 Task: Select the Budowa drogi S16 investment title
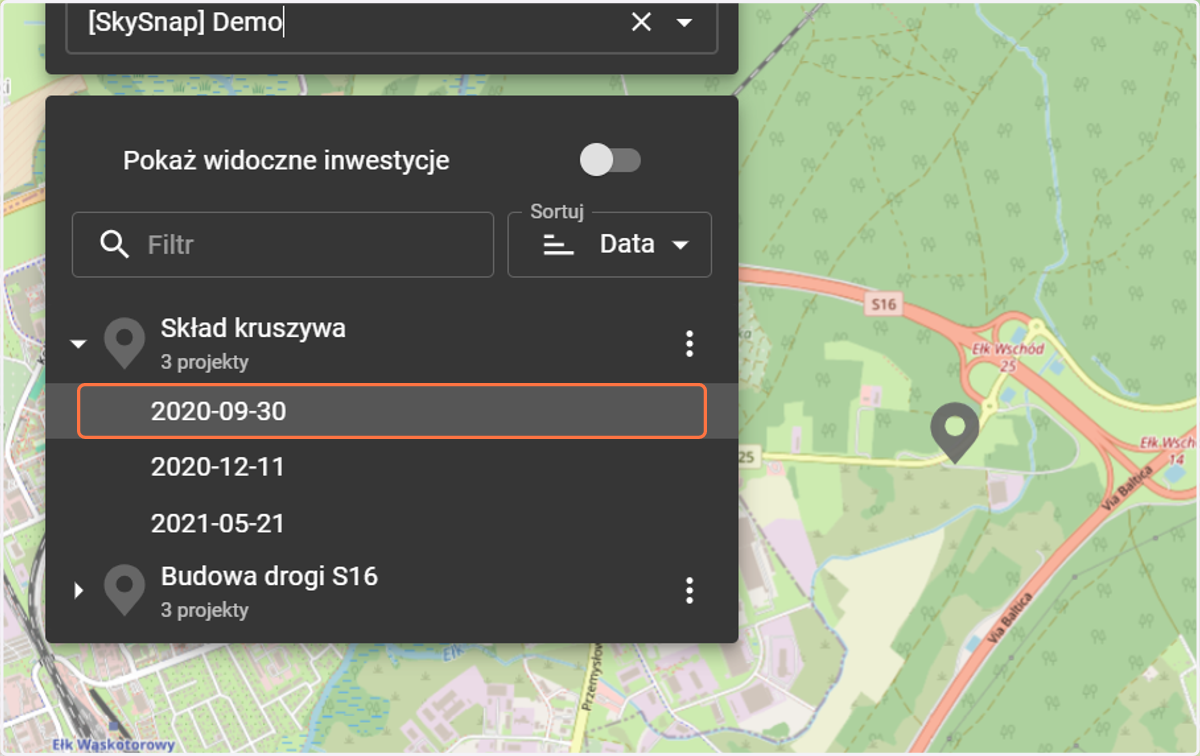(x=269, y=576)
